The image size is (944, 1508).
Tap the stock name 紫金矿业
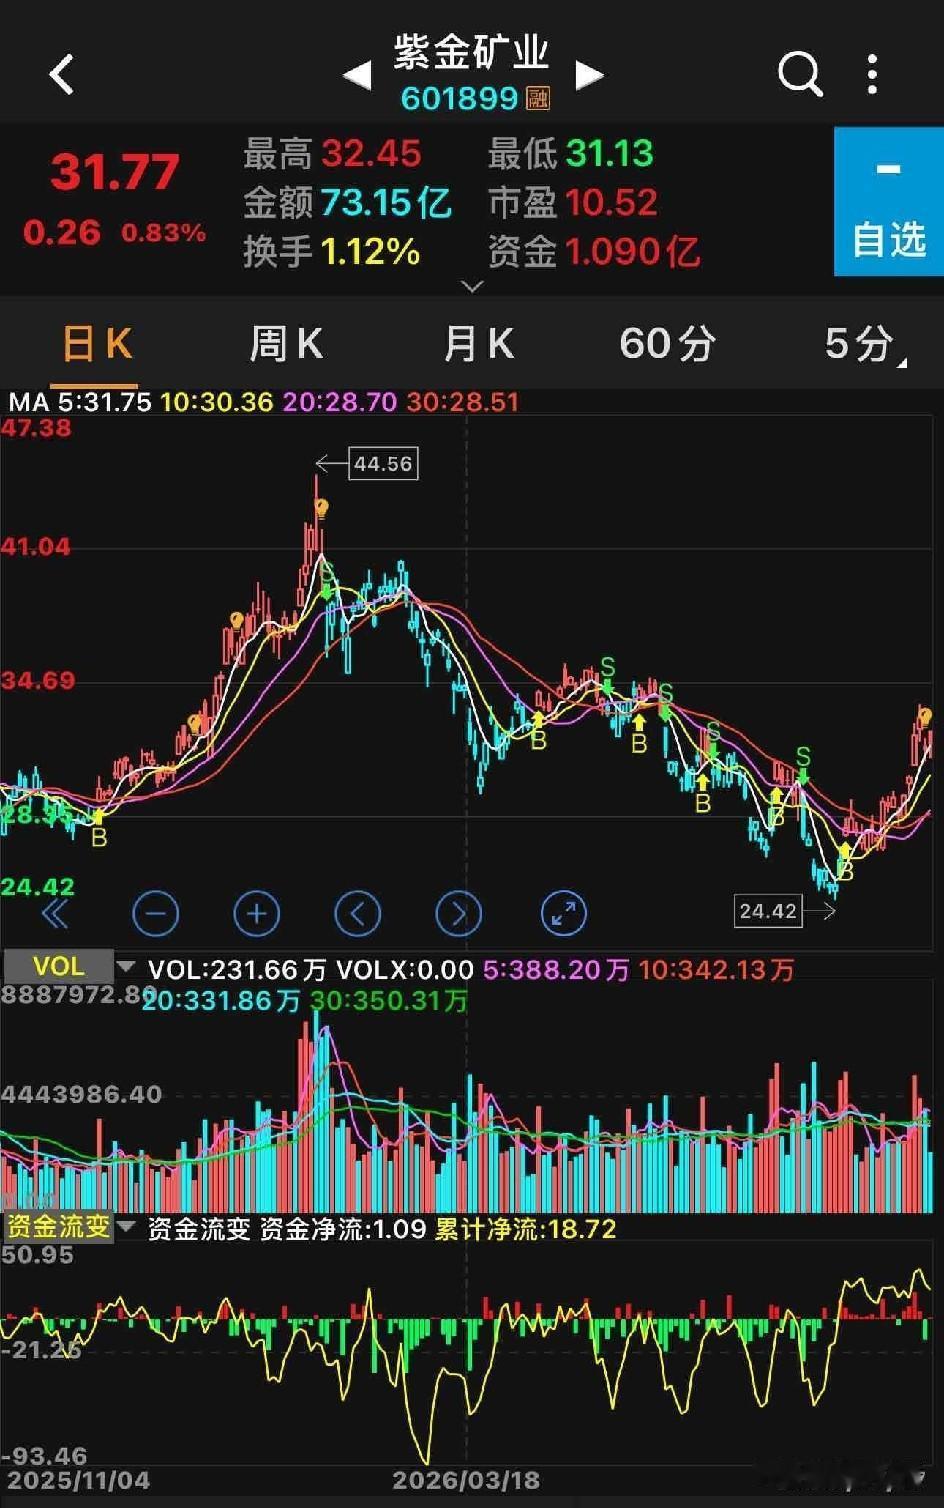471,52
